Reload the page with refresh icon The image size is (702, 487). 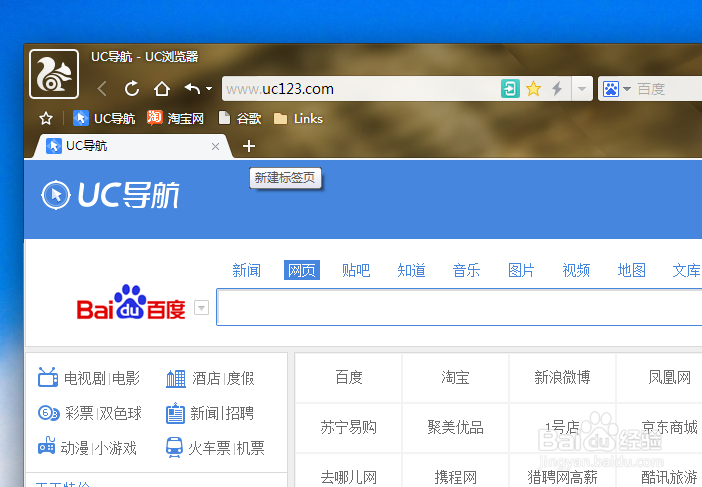tap(132, 89)
